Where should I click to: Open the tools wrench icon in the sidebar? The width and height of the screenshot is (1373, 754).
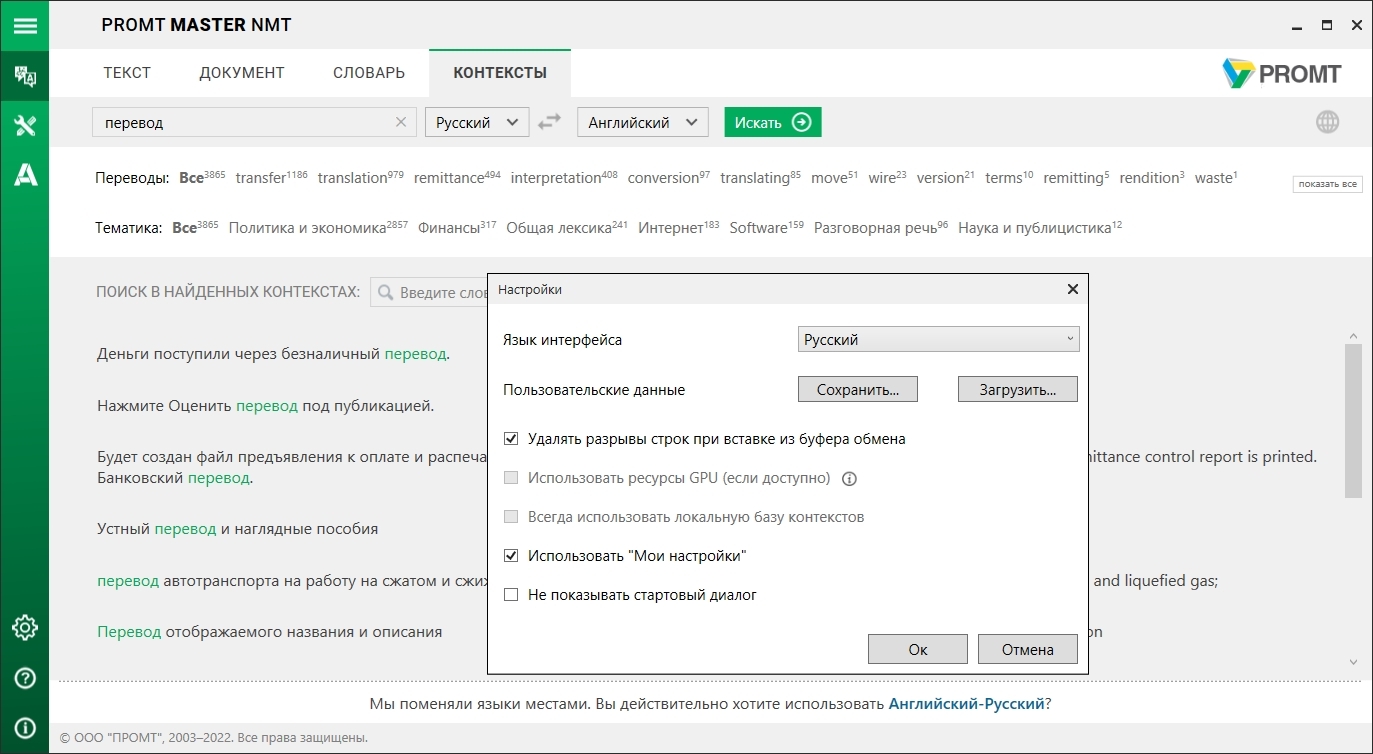pos(24,125)
